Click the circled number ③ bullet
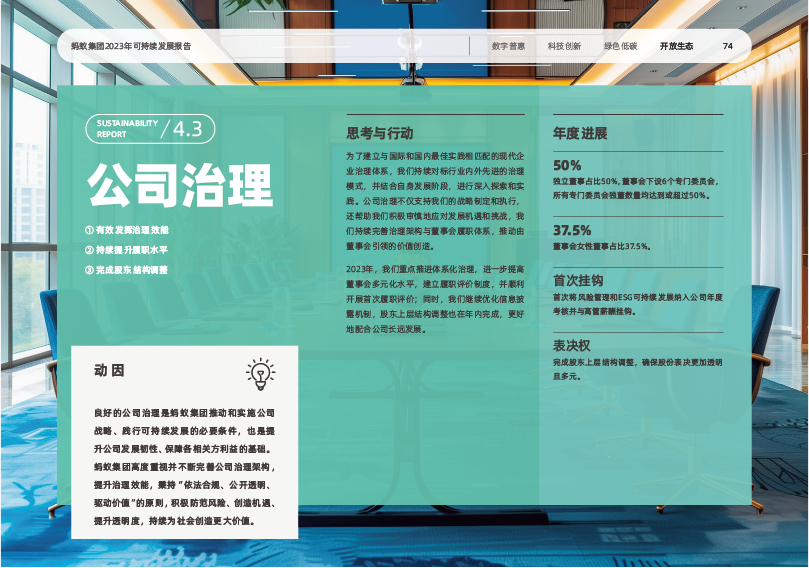 [x=89, y=270]
